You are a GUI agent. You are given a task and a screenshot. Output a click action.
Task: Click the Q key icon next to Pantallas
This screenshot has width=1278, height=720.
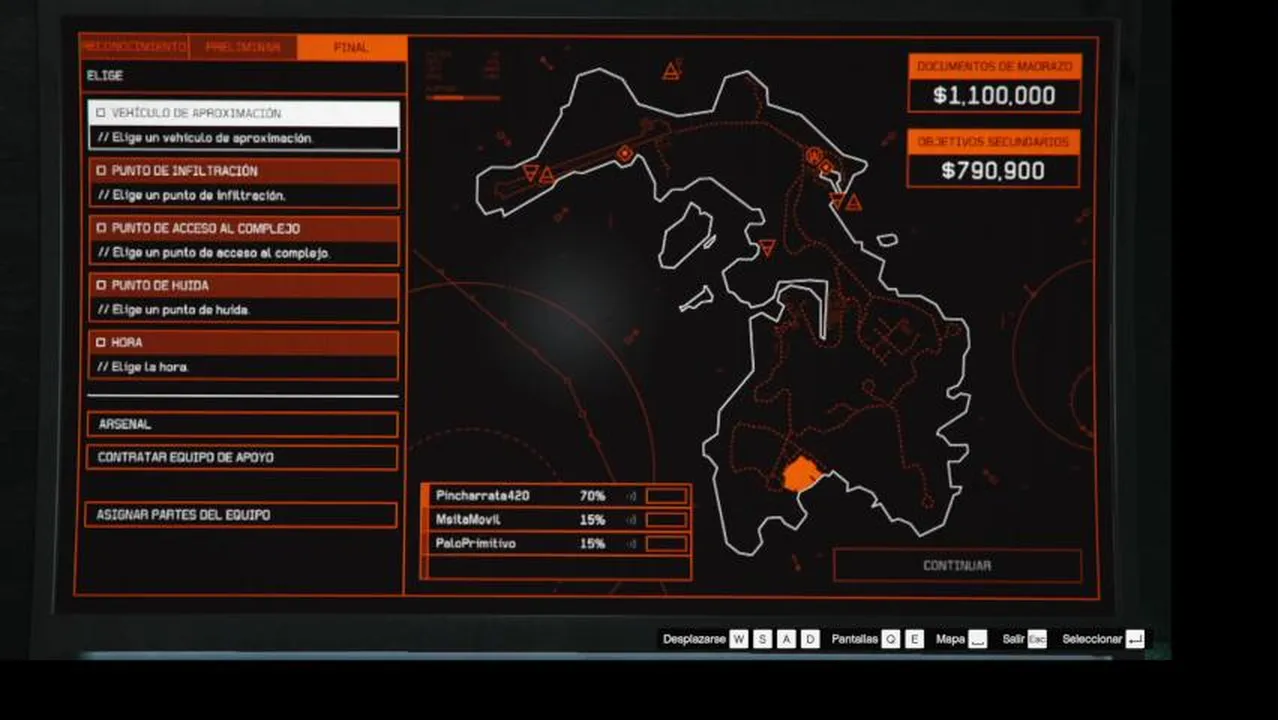890,639
